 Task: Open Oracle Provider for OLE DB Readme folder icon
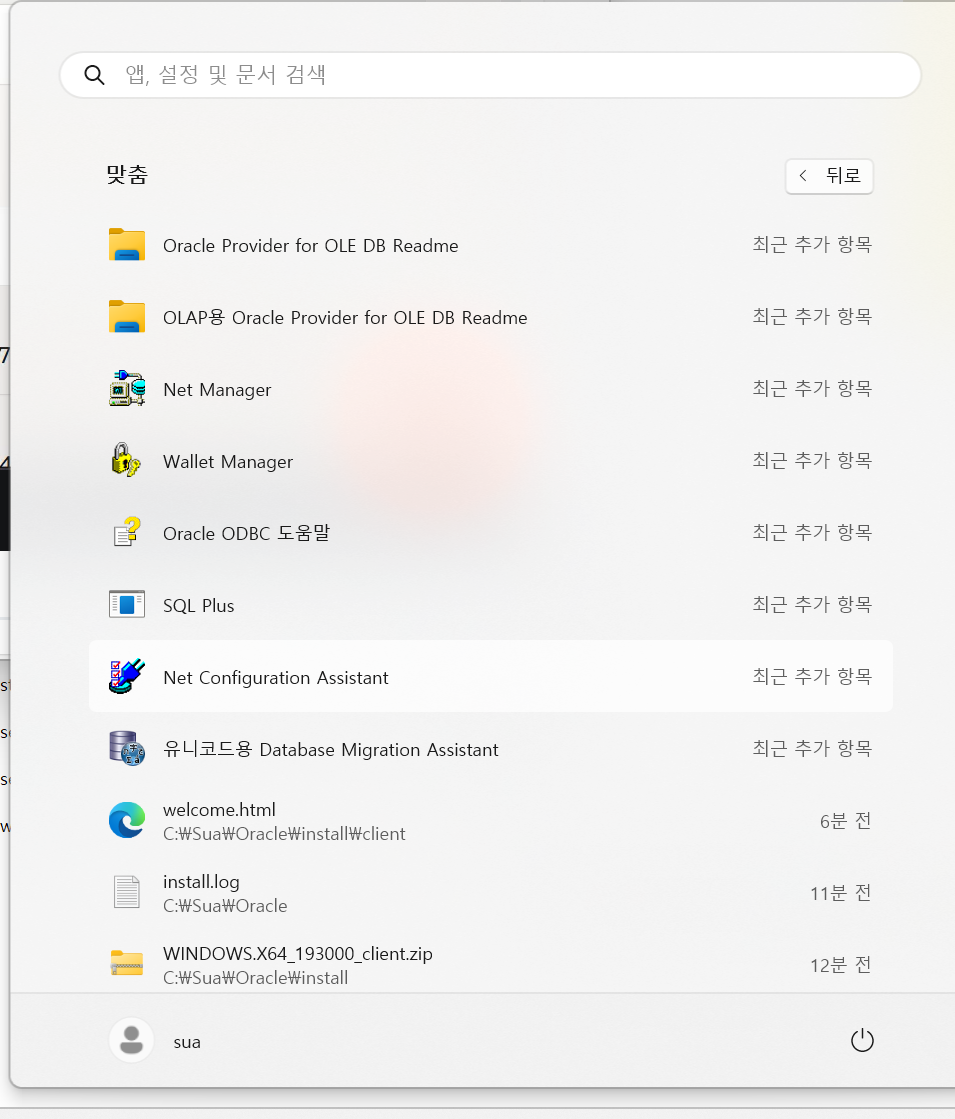127,245
